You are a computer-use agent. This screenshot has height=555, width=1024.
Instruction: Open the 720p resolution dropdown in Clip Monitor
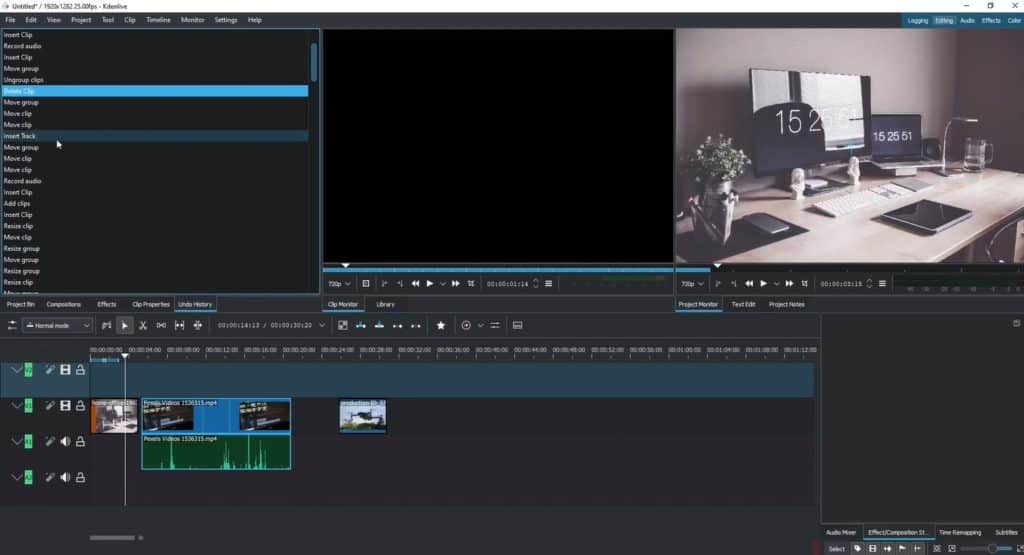[x=340, y=284]
